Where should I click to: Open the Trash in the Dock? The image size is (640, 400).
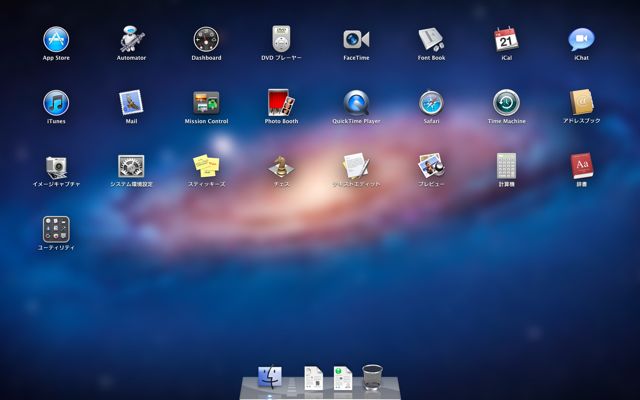pos(372,377)
